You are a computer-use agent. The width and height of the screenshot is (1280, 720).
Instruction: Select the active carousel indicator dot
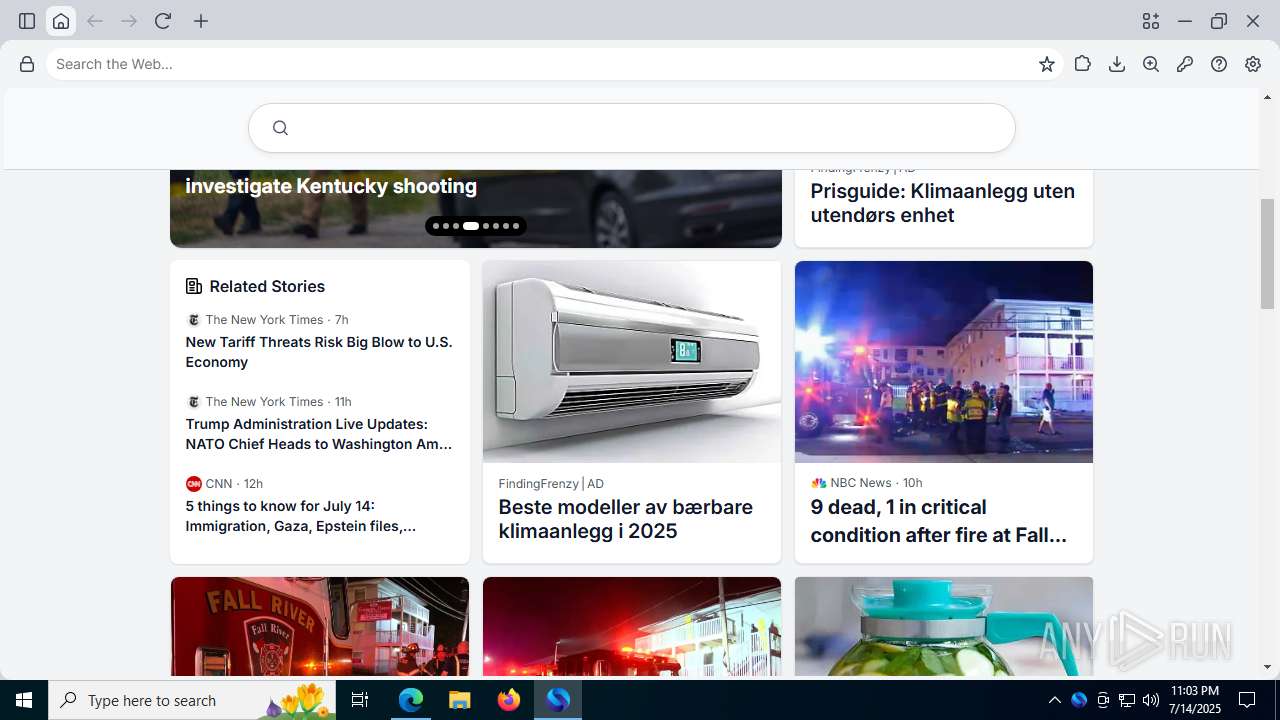[471, 226]
